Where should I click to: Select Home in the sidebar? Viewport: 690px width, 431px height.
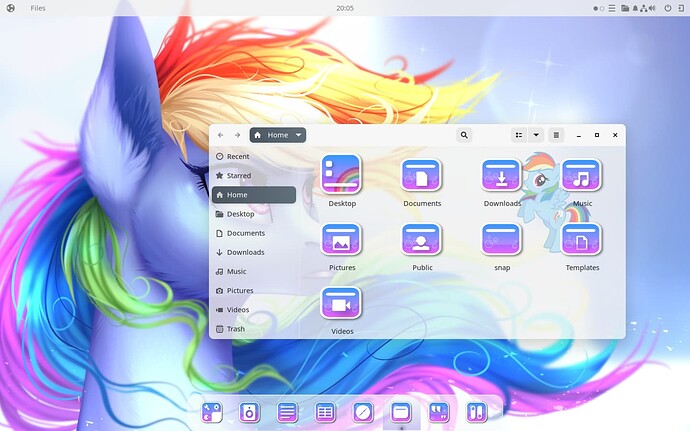(254, 195)
